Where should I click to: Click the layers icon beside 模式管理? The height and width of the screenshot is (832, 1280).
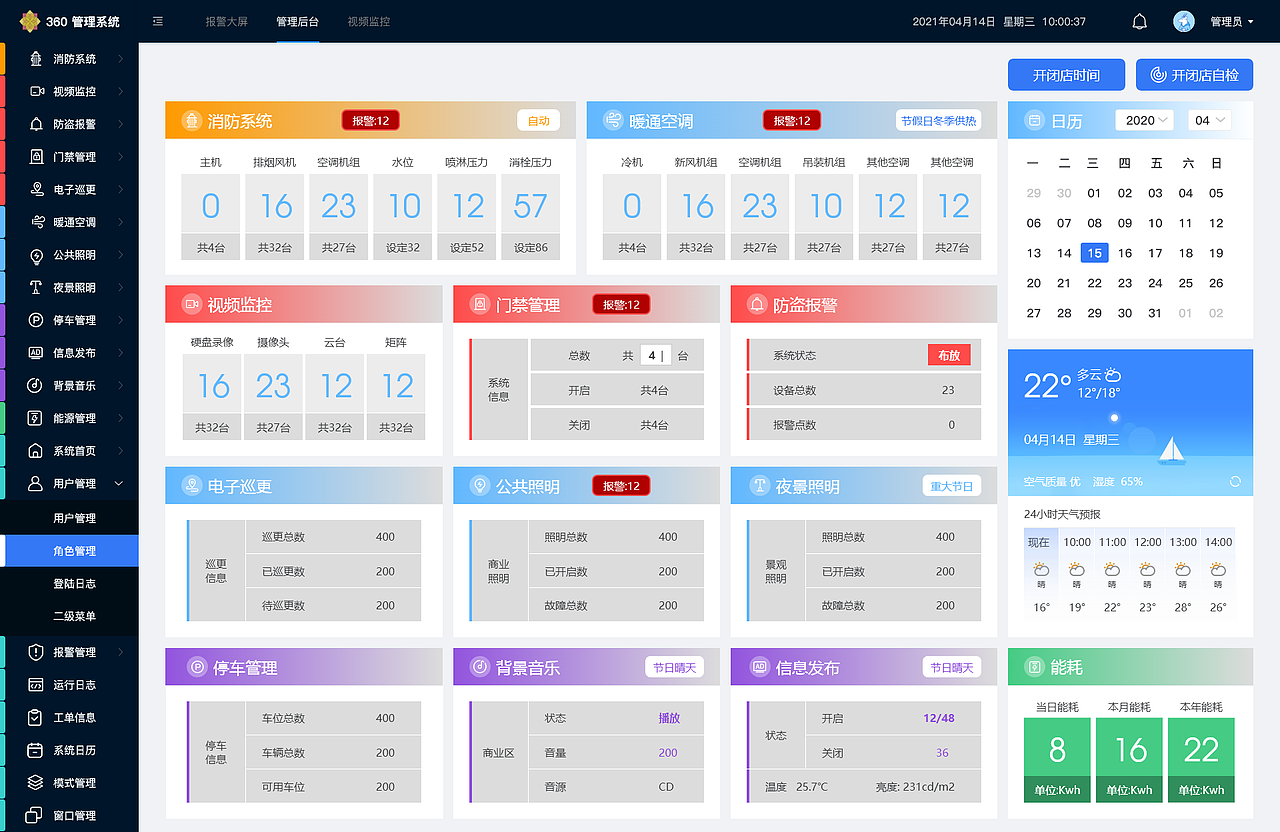coord(36,783)
